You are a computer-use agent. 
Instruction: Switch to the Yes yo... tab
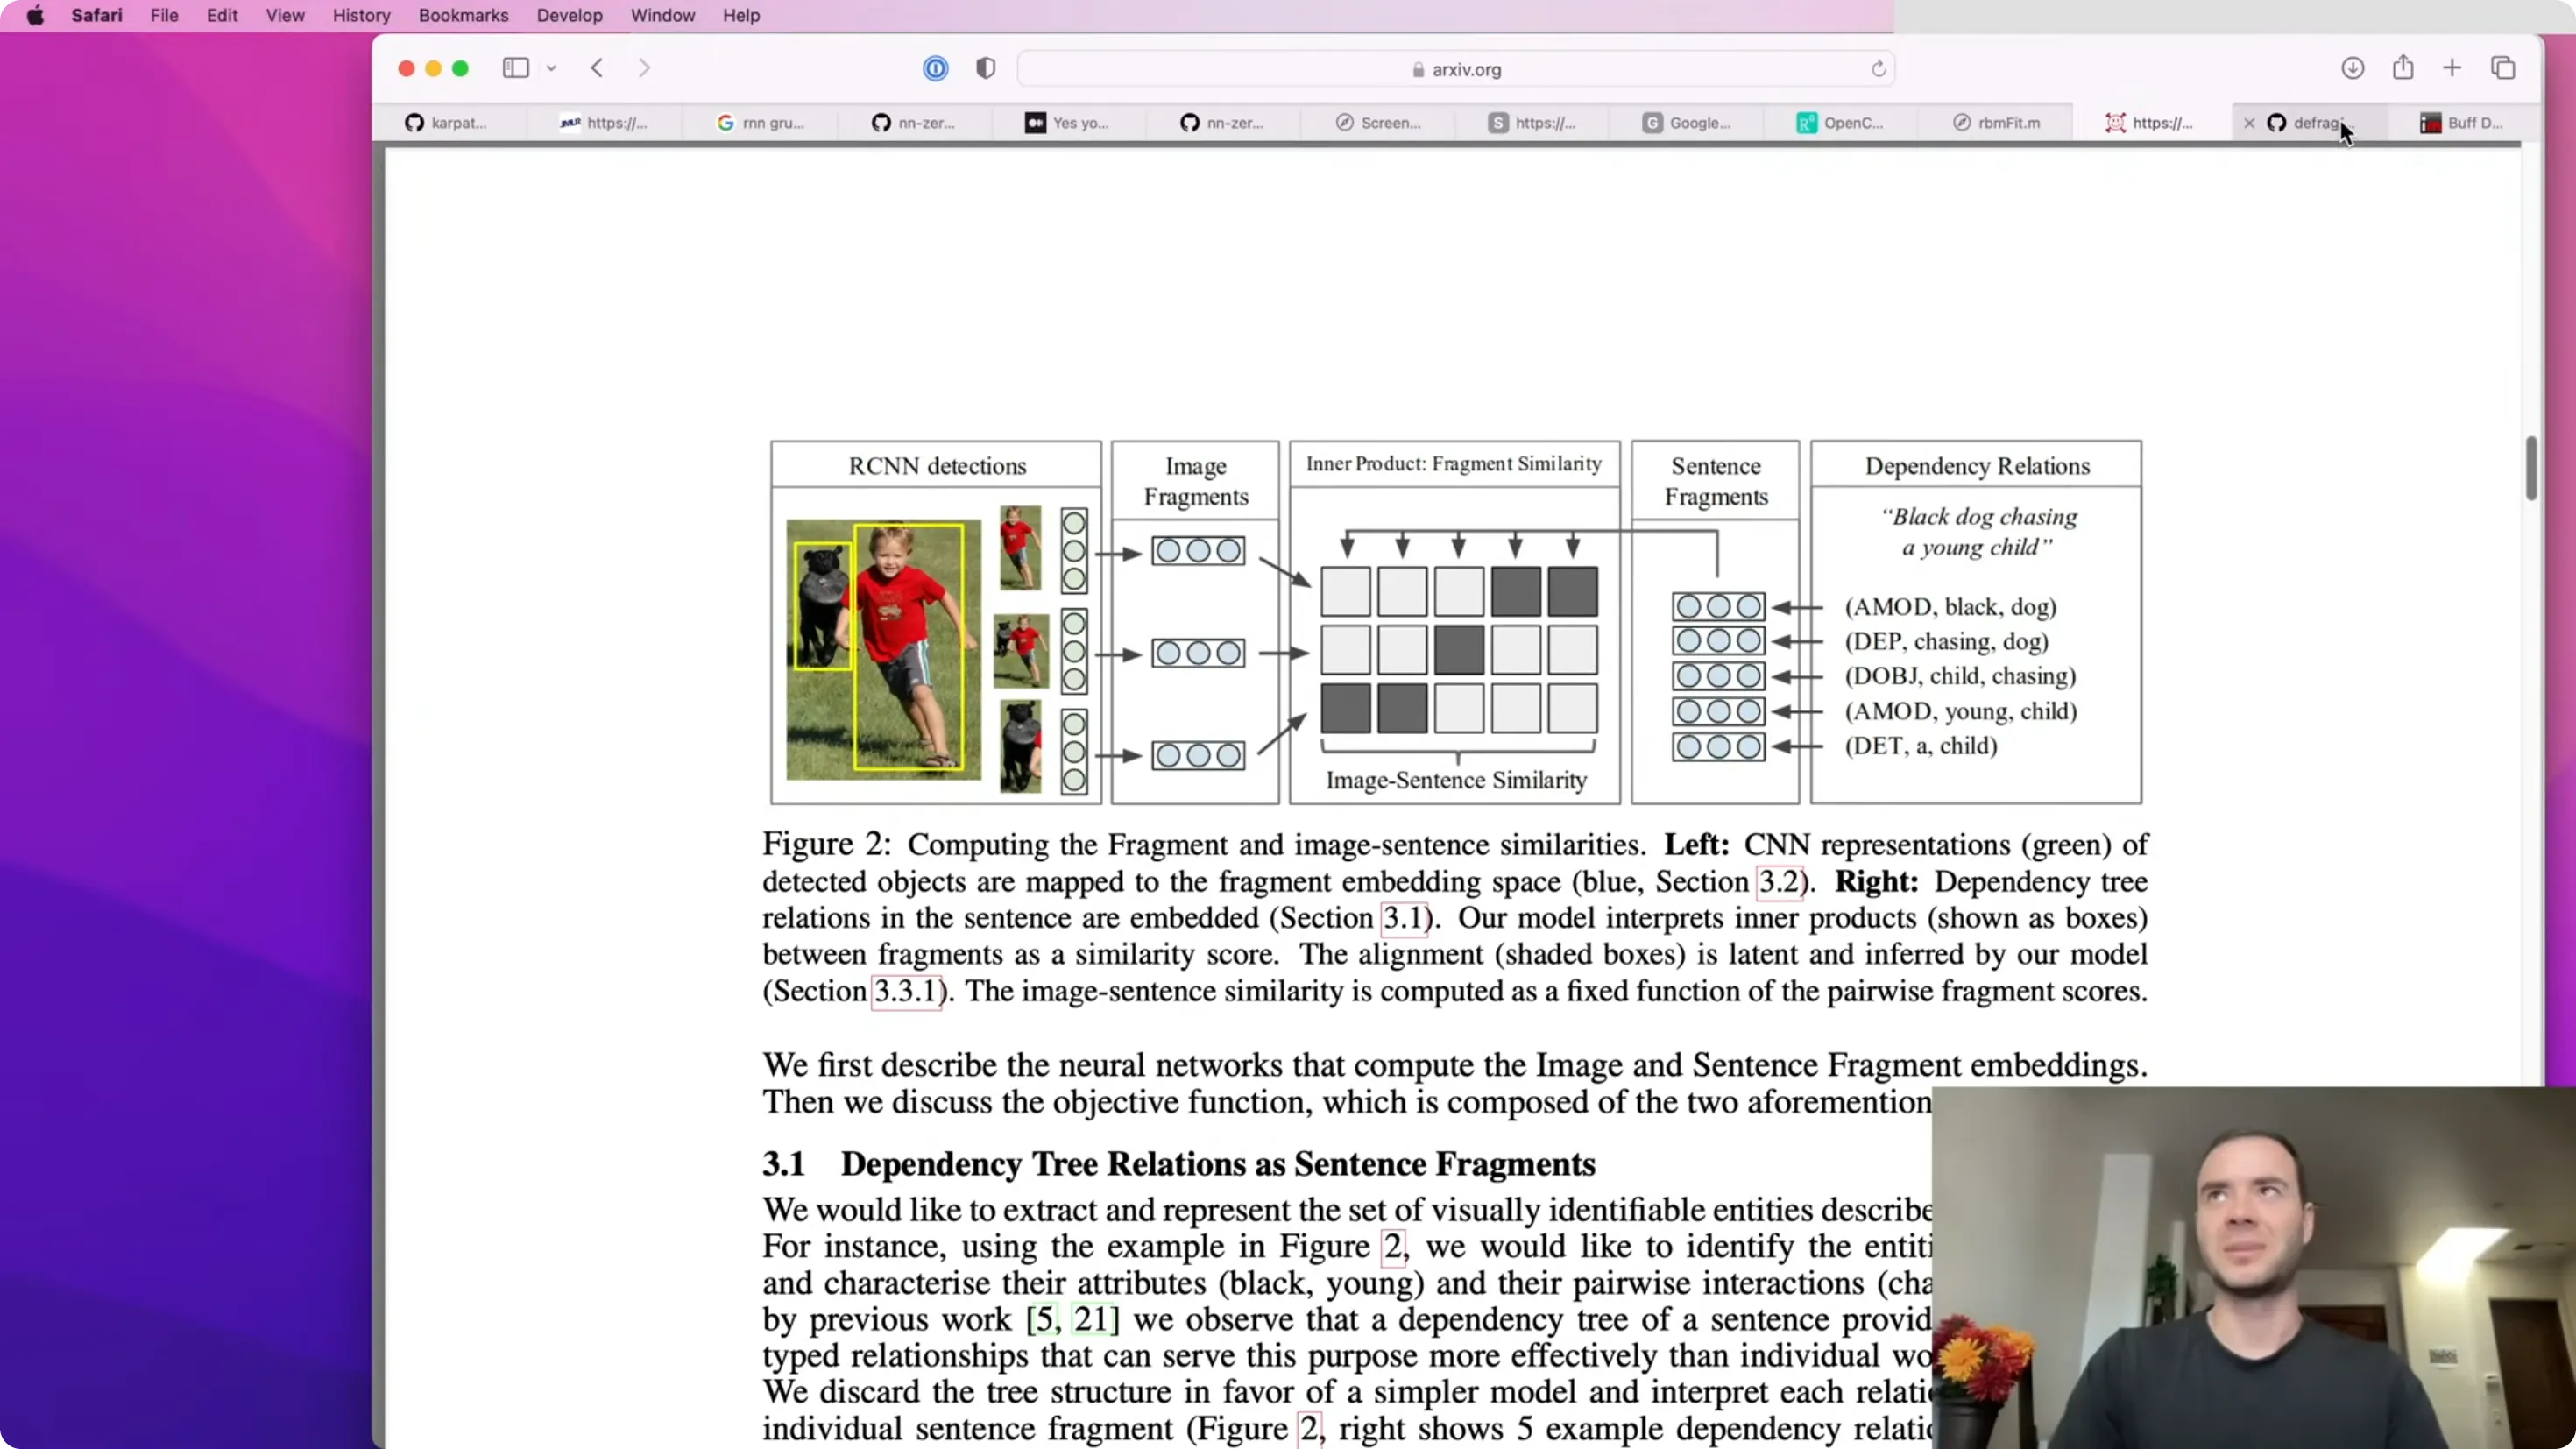(1067, 122)
